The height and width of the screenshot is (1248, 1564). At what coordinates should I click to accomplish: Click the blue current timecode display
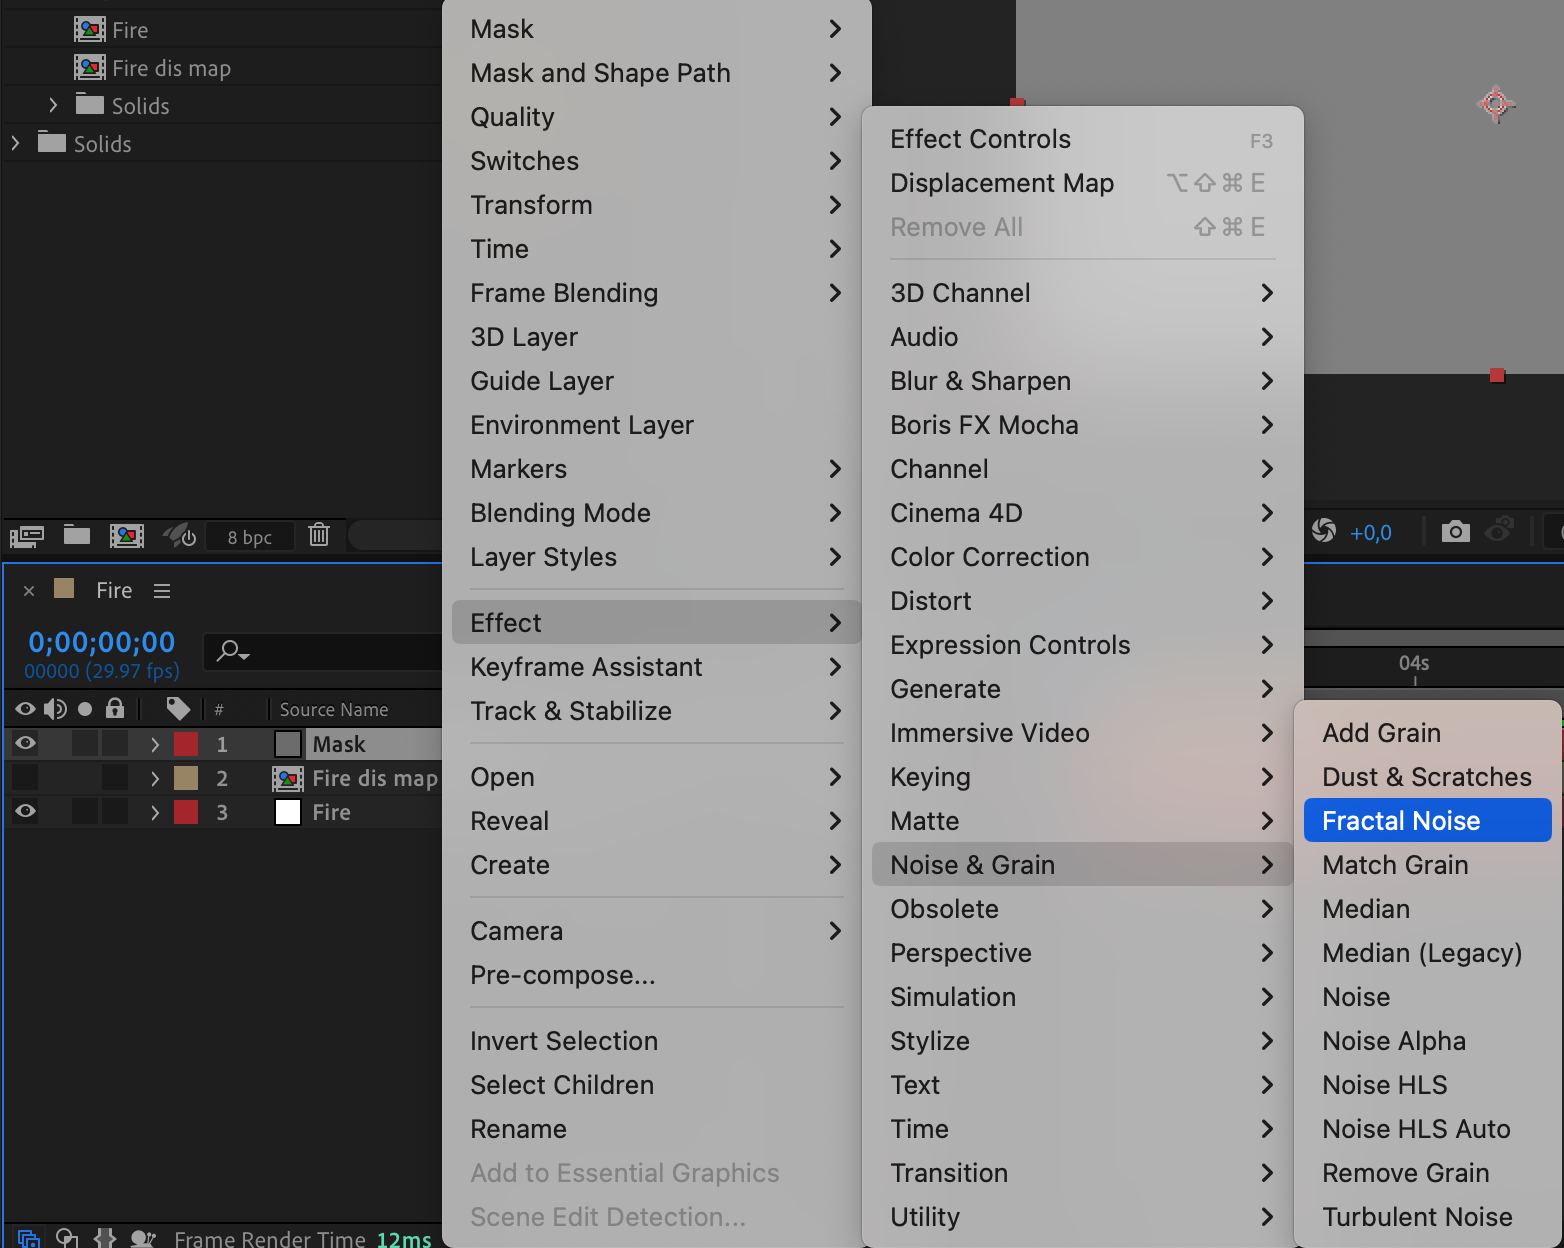101,642
